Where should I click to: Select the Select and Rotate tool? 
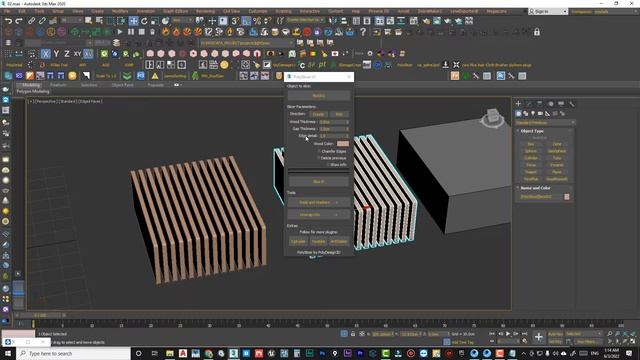pos(144,21)
